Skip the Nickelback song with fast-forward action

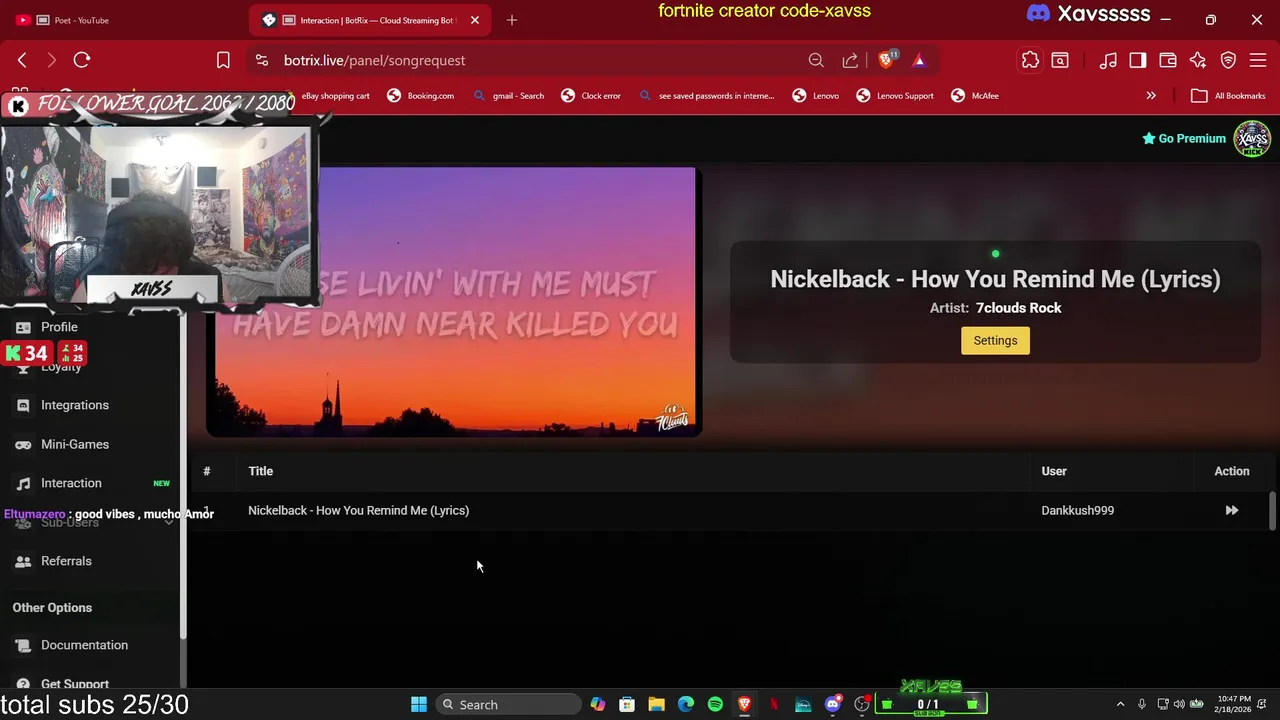point(1232,510)
